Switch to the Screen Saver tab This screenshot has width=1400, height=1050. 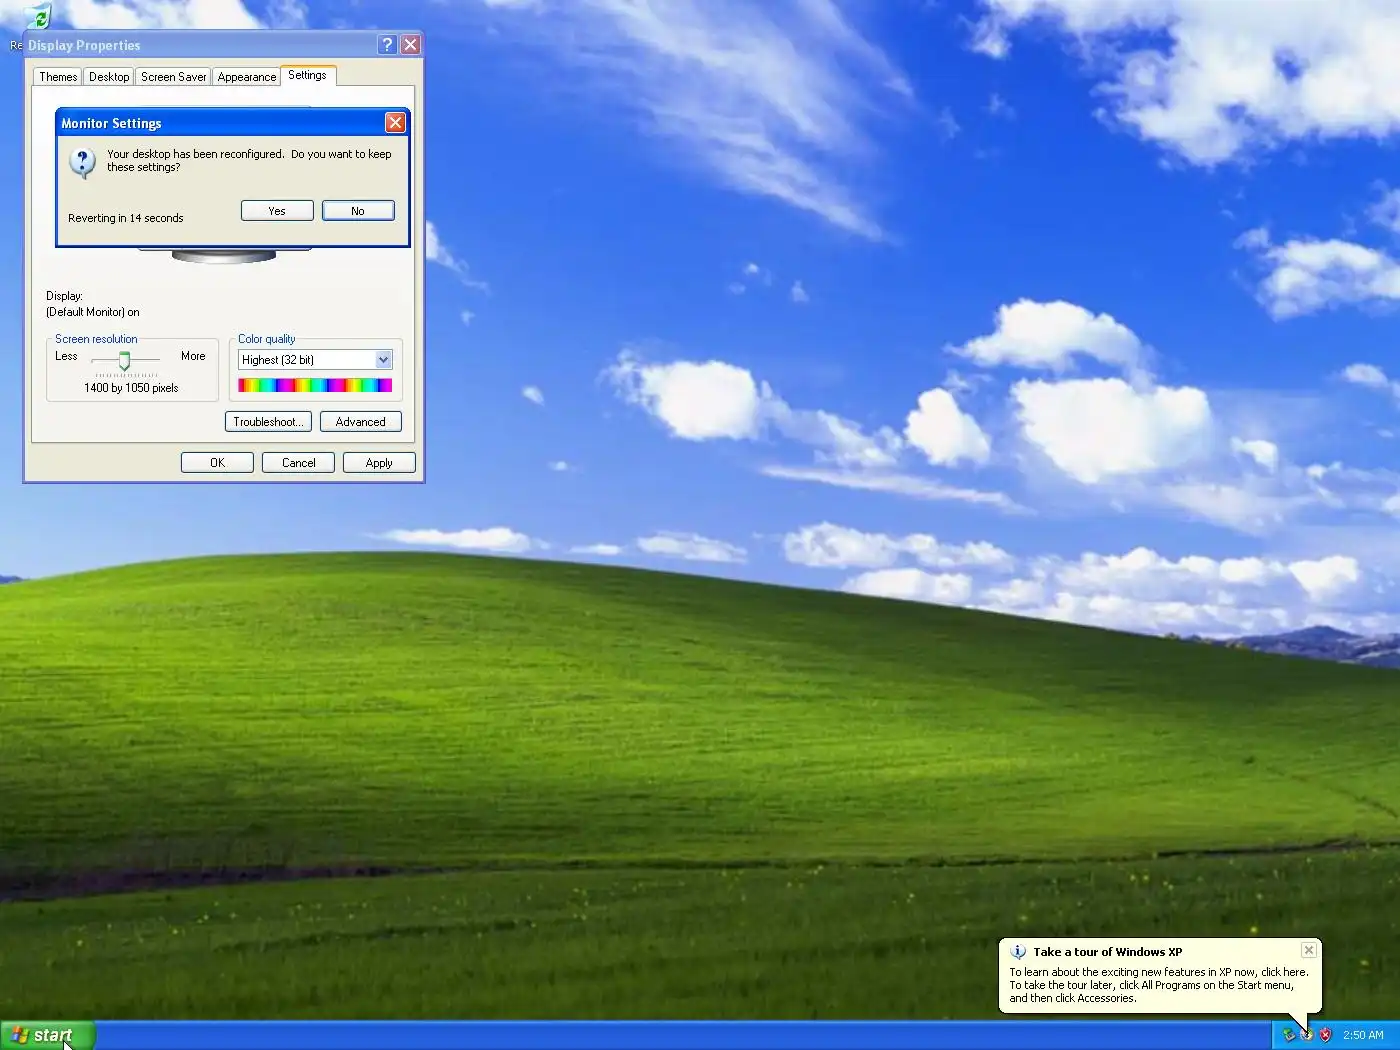pos(173,77)
